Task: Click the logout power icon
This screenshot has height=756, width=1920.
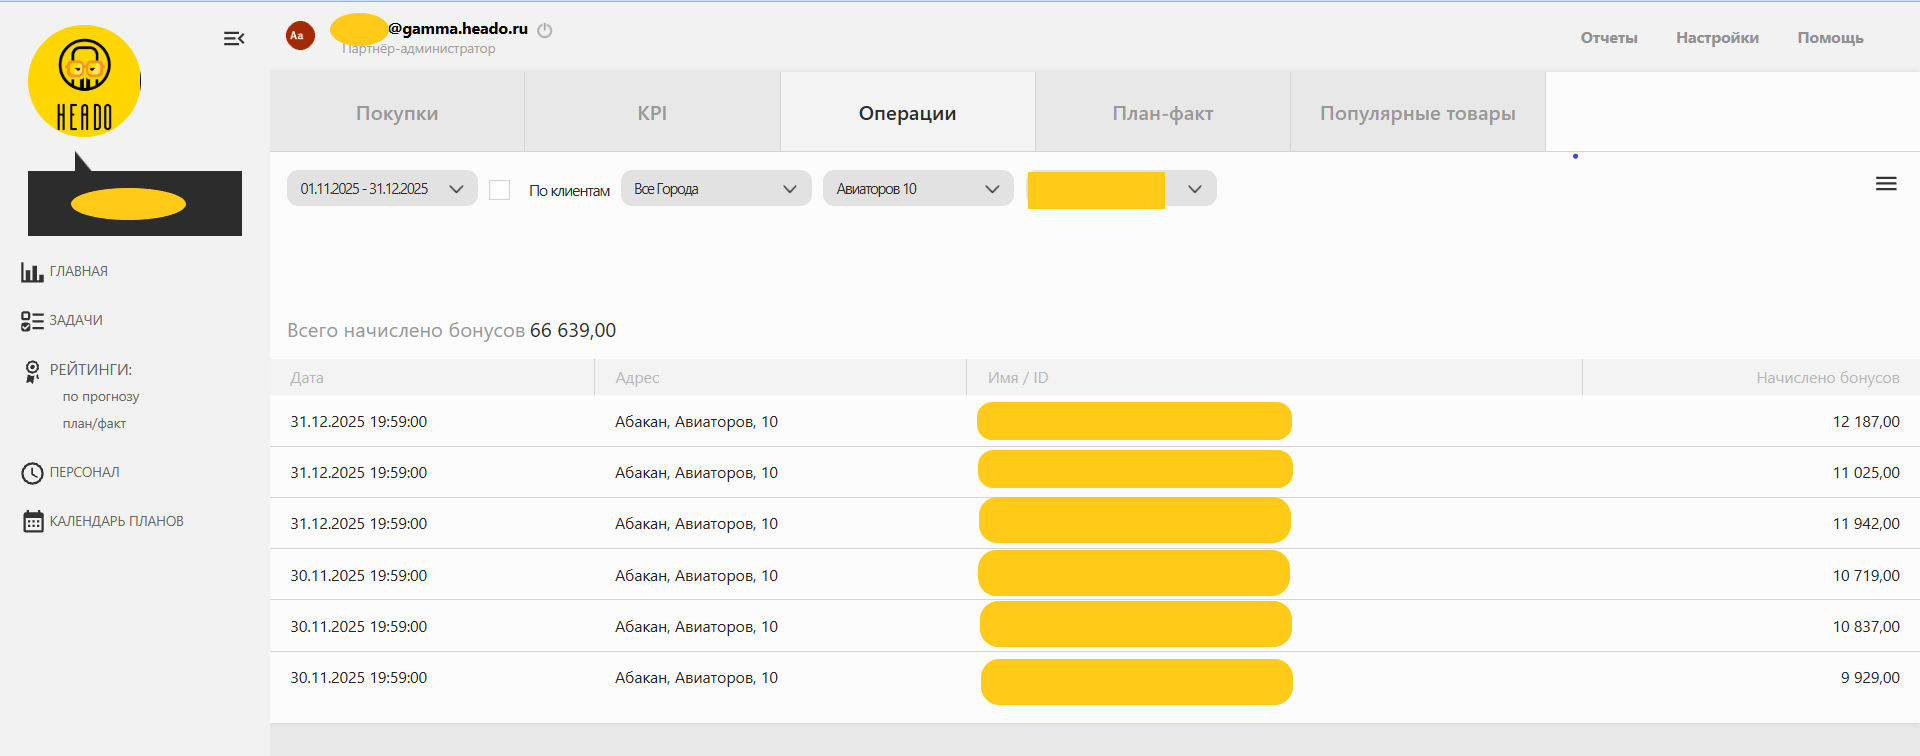Action: pos(545,31)
